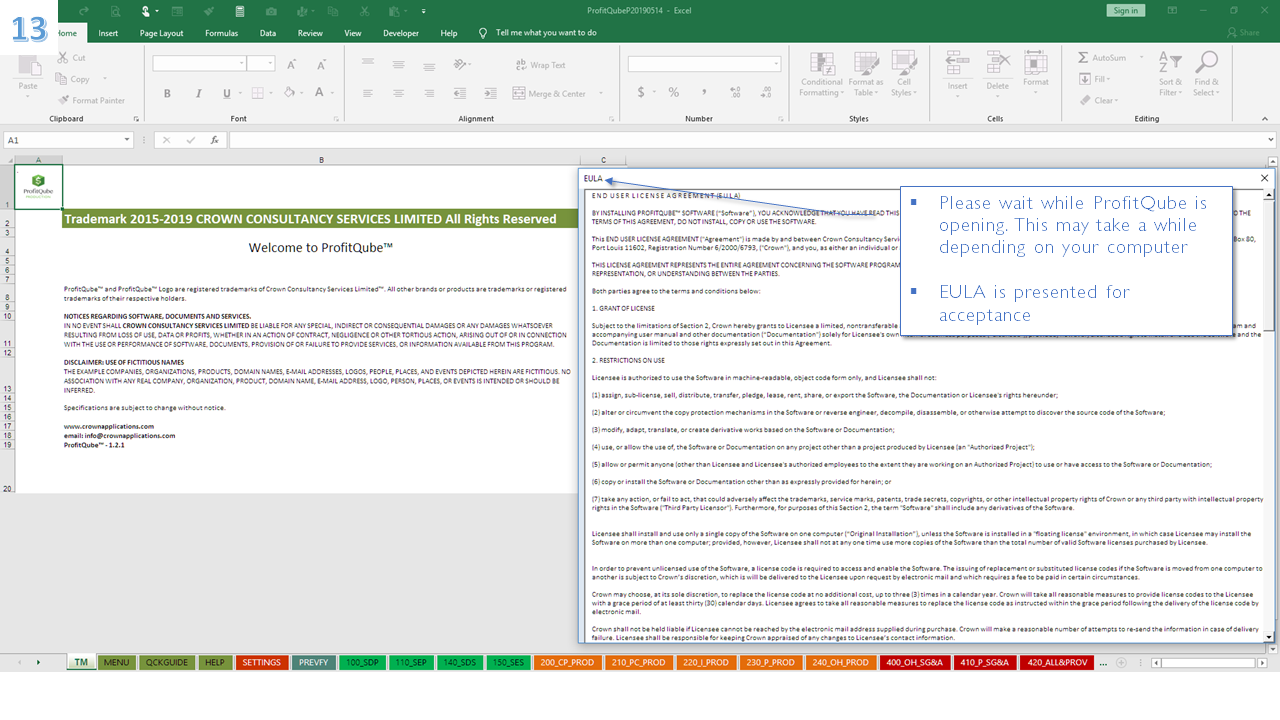Open the Fill Color dropdown arrow
1280x720 pixels.
[x=301, y=93]
